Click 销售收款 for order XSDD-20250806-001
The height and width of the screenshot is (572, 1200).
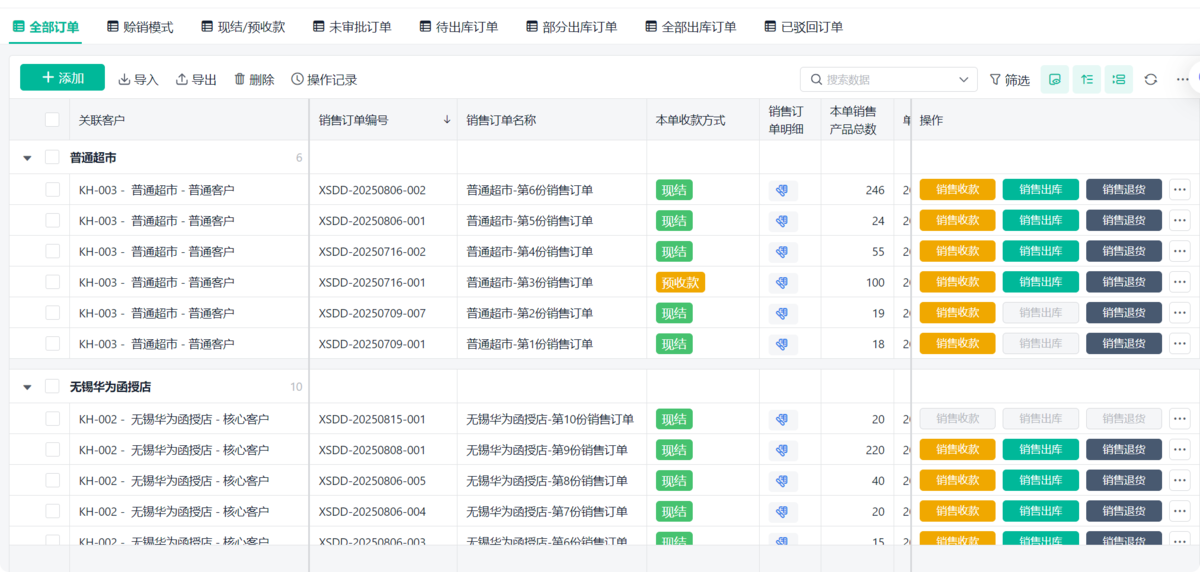pyautogui.click(x=957, y=221)
